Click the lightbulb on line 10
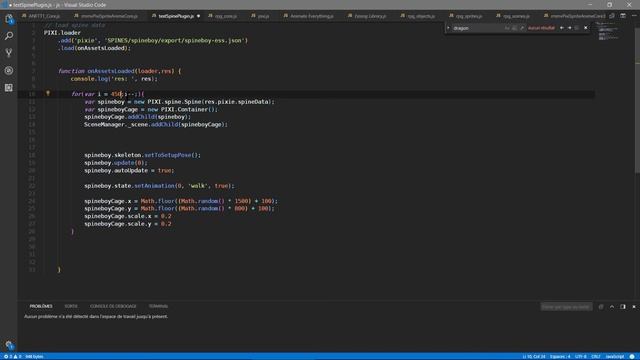 (48, 93)
